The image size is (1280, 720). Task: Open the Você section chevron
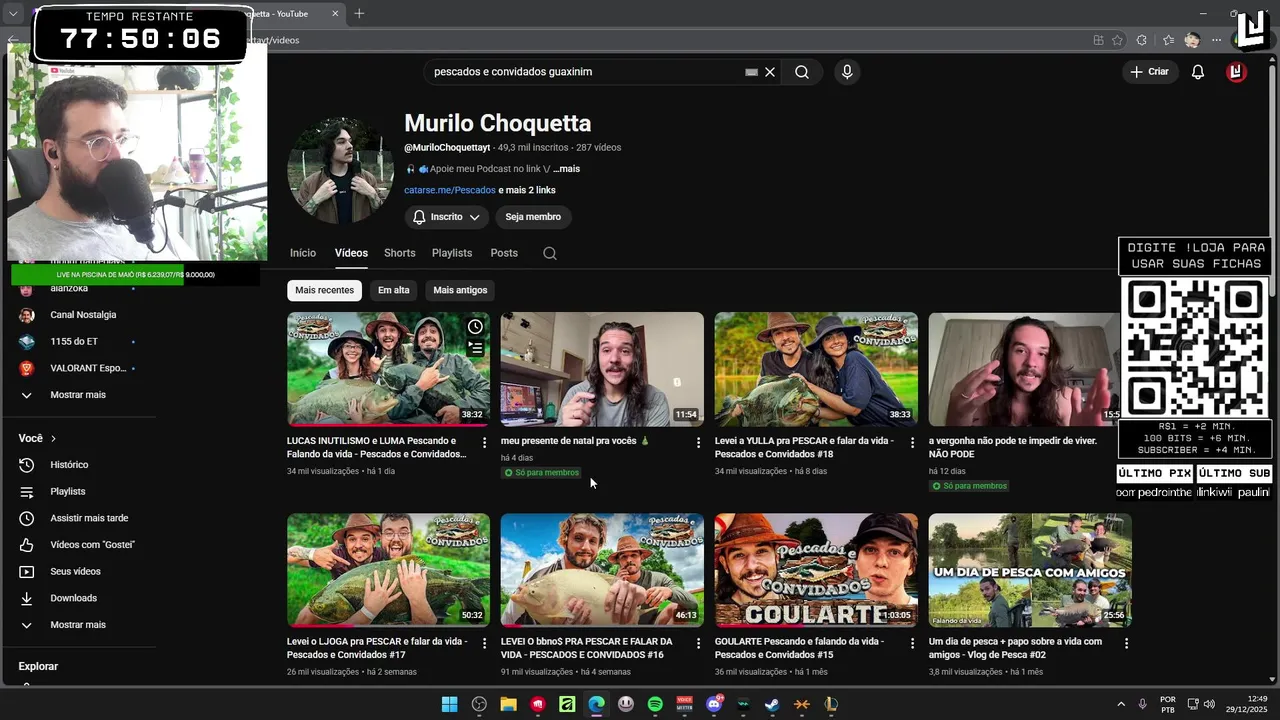click(53, 438)
